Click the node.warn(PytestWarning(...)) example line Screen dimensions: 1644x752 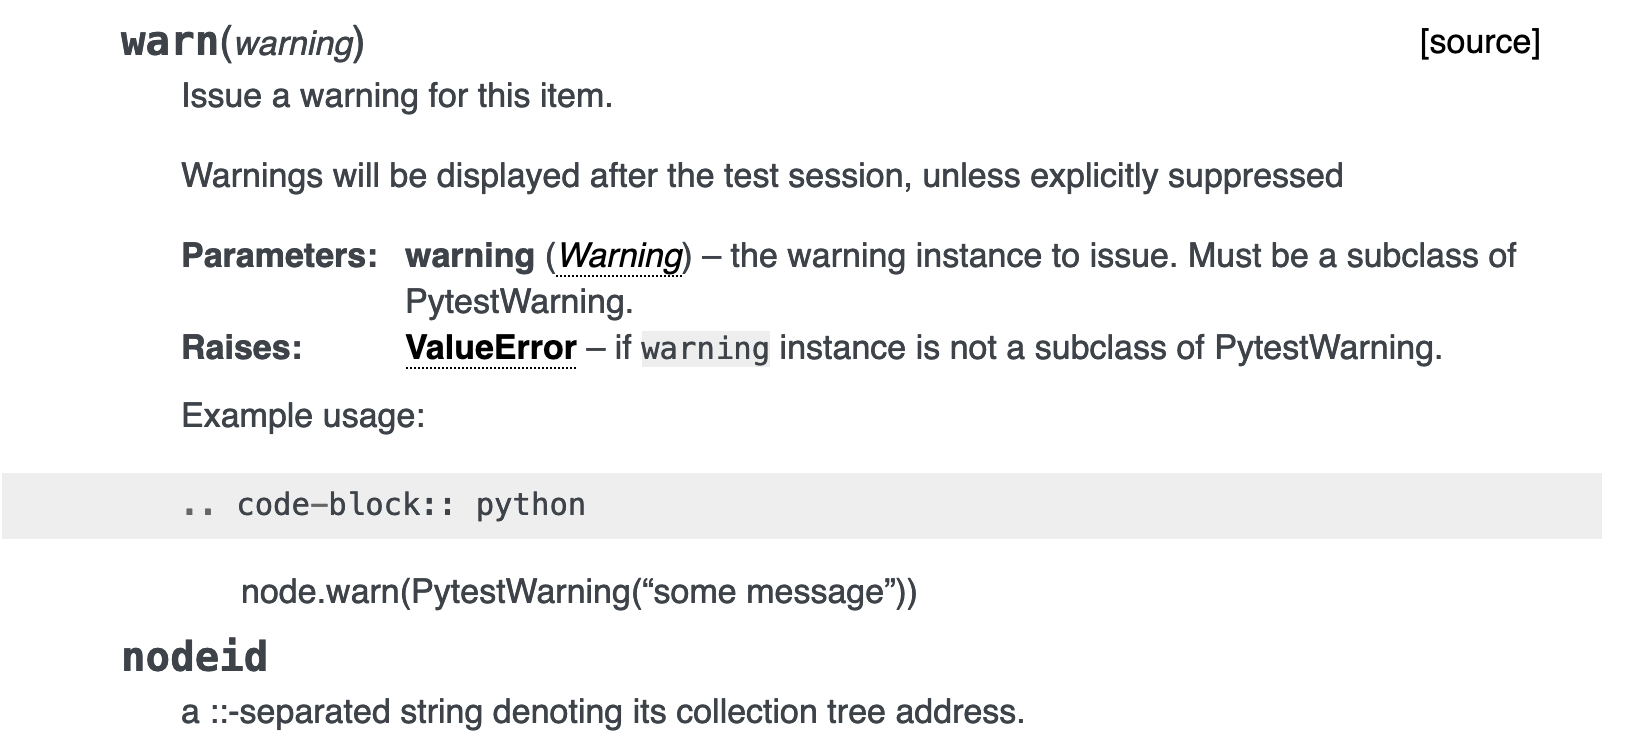click(x=578, y=592)
